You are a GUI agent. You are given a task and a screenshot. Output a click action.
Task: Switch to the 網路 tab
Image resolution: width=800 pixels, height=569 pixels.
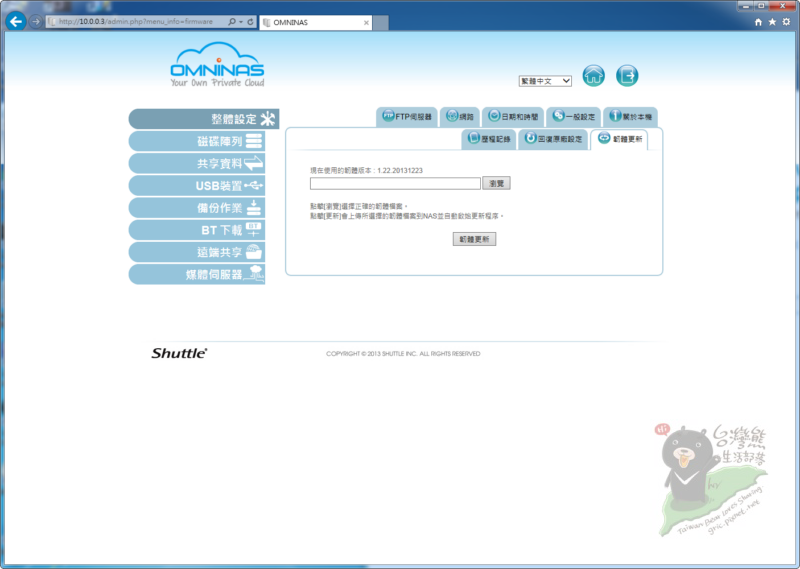[x=460, y=117]
